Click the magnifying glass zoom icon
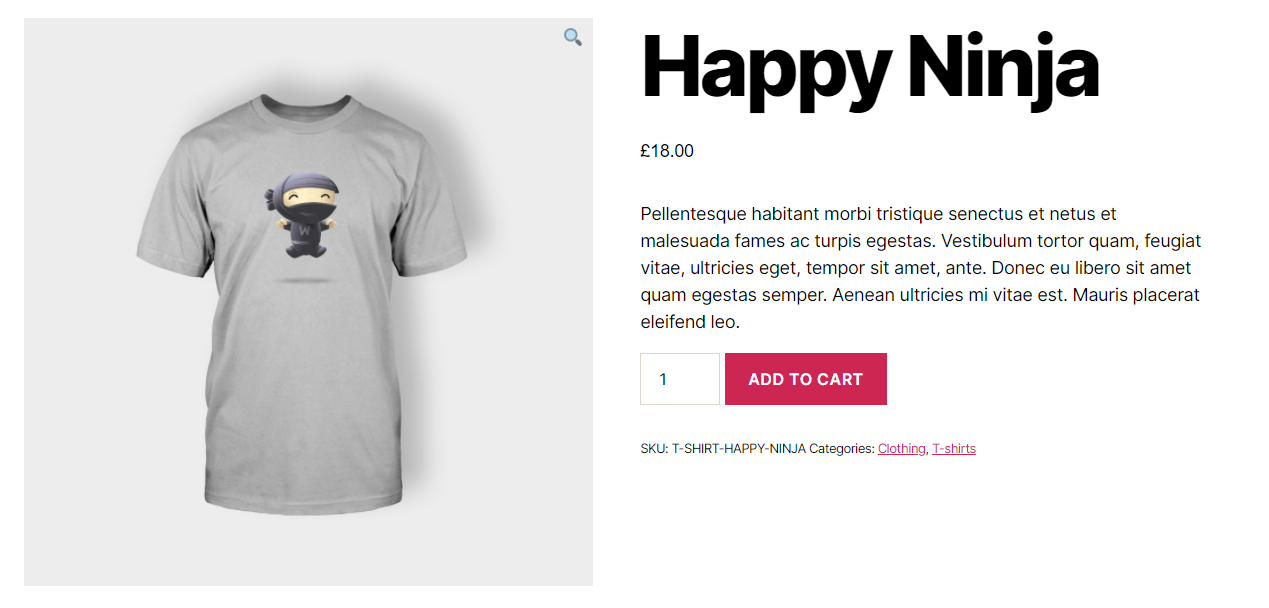The image size is (1269, 608). (572, 37)
